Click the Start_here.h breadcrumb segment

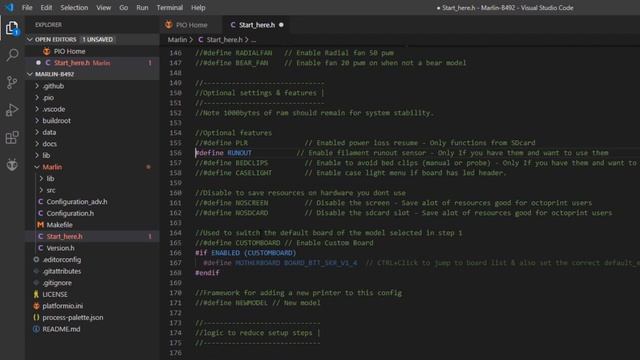click(224, 40)
